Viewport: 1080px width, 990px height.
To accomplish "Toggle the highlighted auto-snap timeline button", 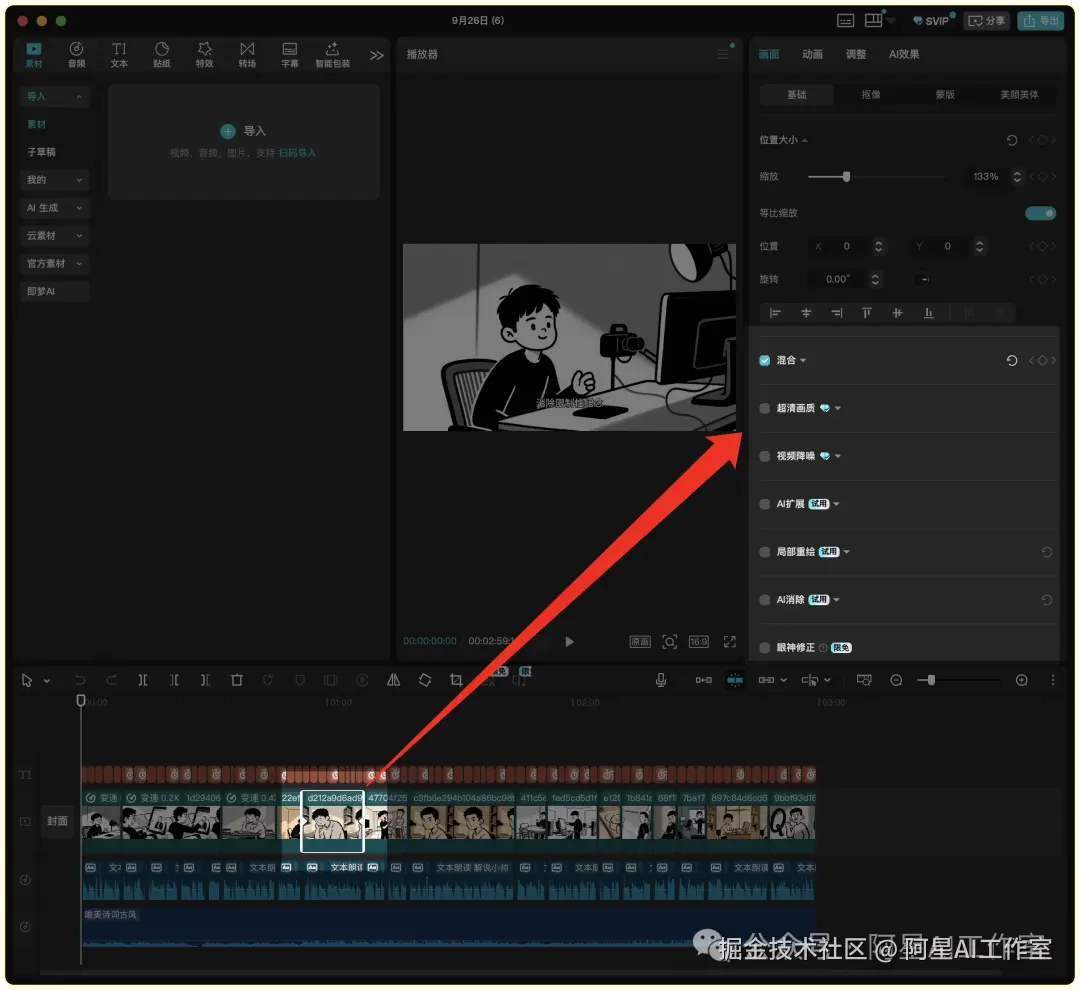I will [x=735, y=680].
